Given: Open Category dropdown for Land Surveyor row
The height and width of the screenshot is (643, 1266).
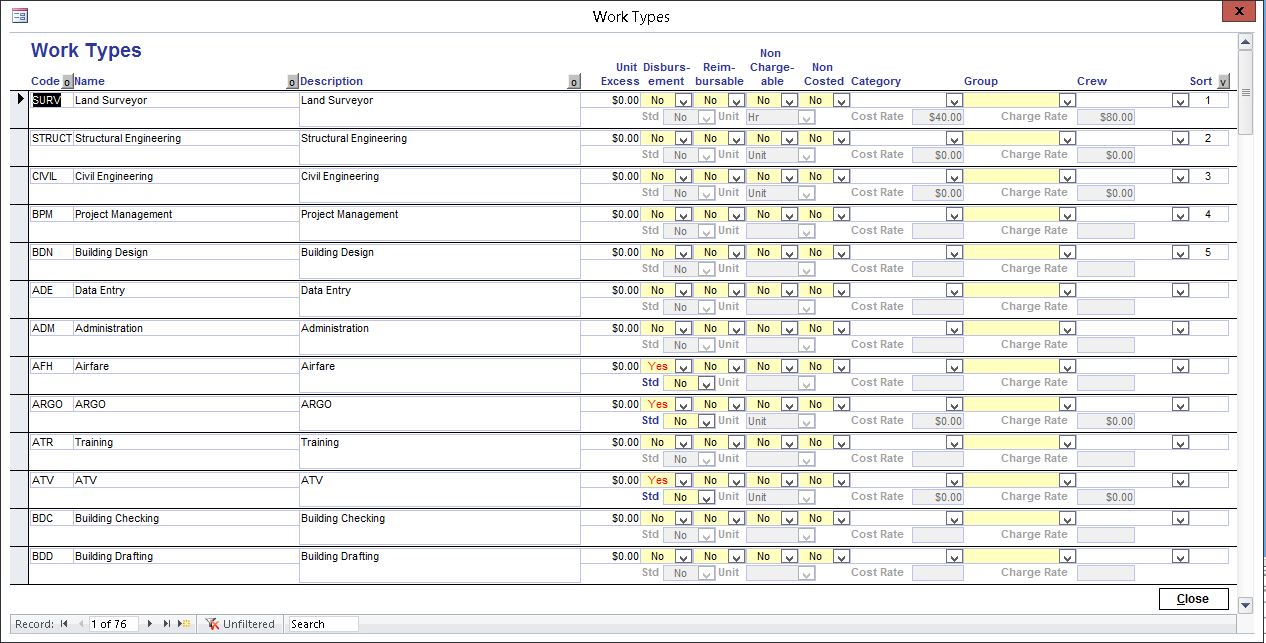Looking at the screenshot, I should click(954, 101).
